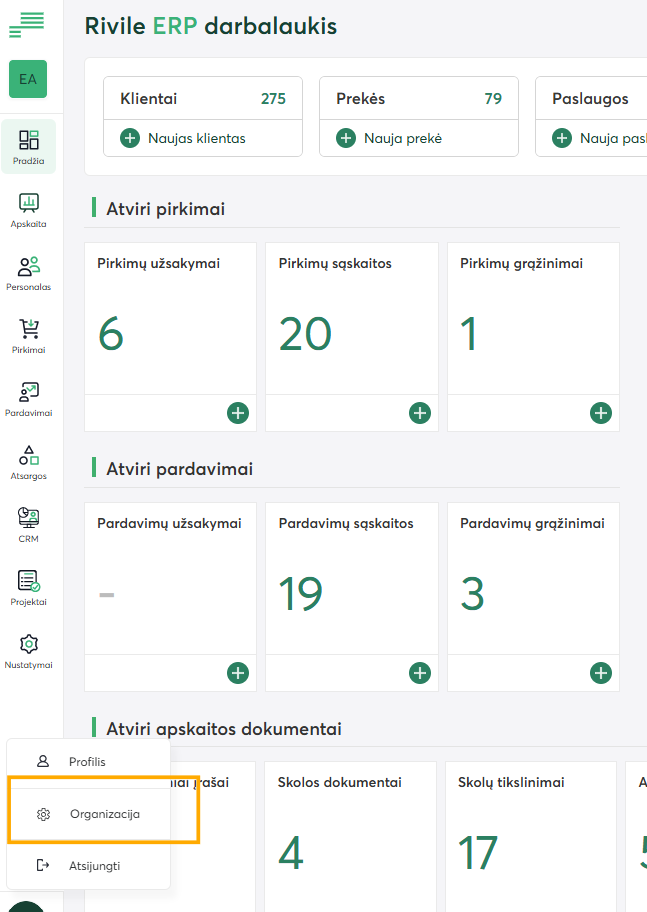
Task: Select Organizacija from user menu
Action: (x=88, y=814)
